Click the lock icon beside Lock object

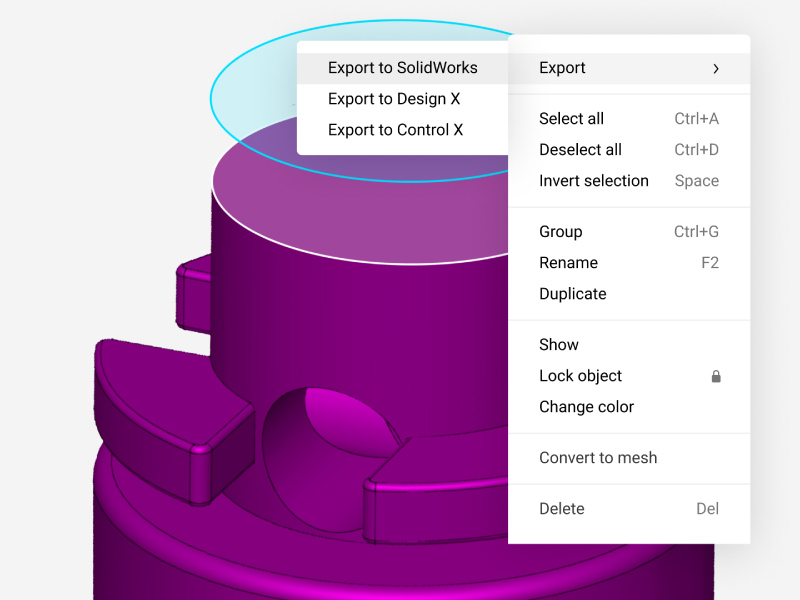[x=716, y=376]
